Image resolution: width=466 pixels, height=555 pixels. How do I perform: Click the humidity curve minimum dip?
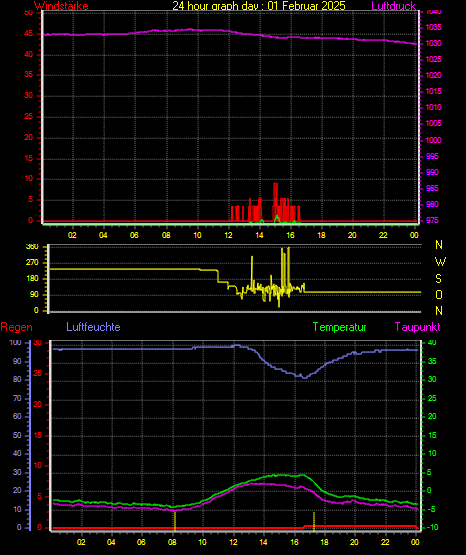tap(304, 377)
